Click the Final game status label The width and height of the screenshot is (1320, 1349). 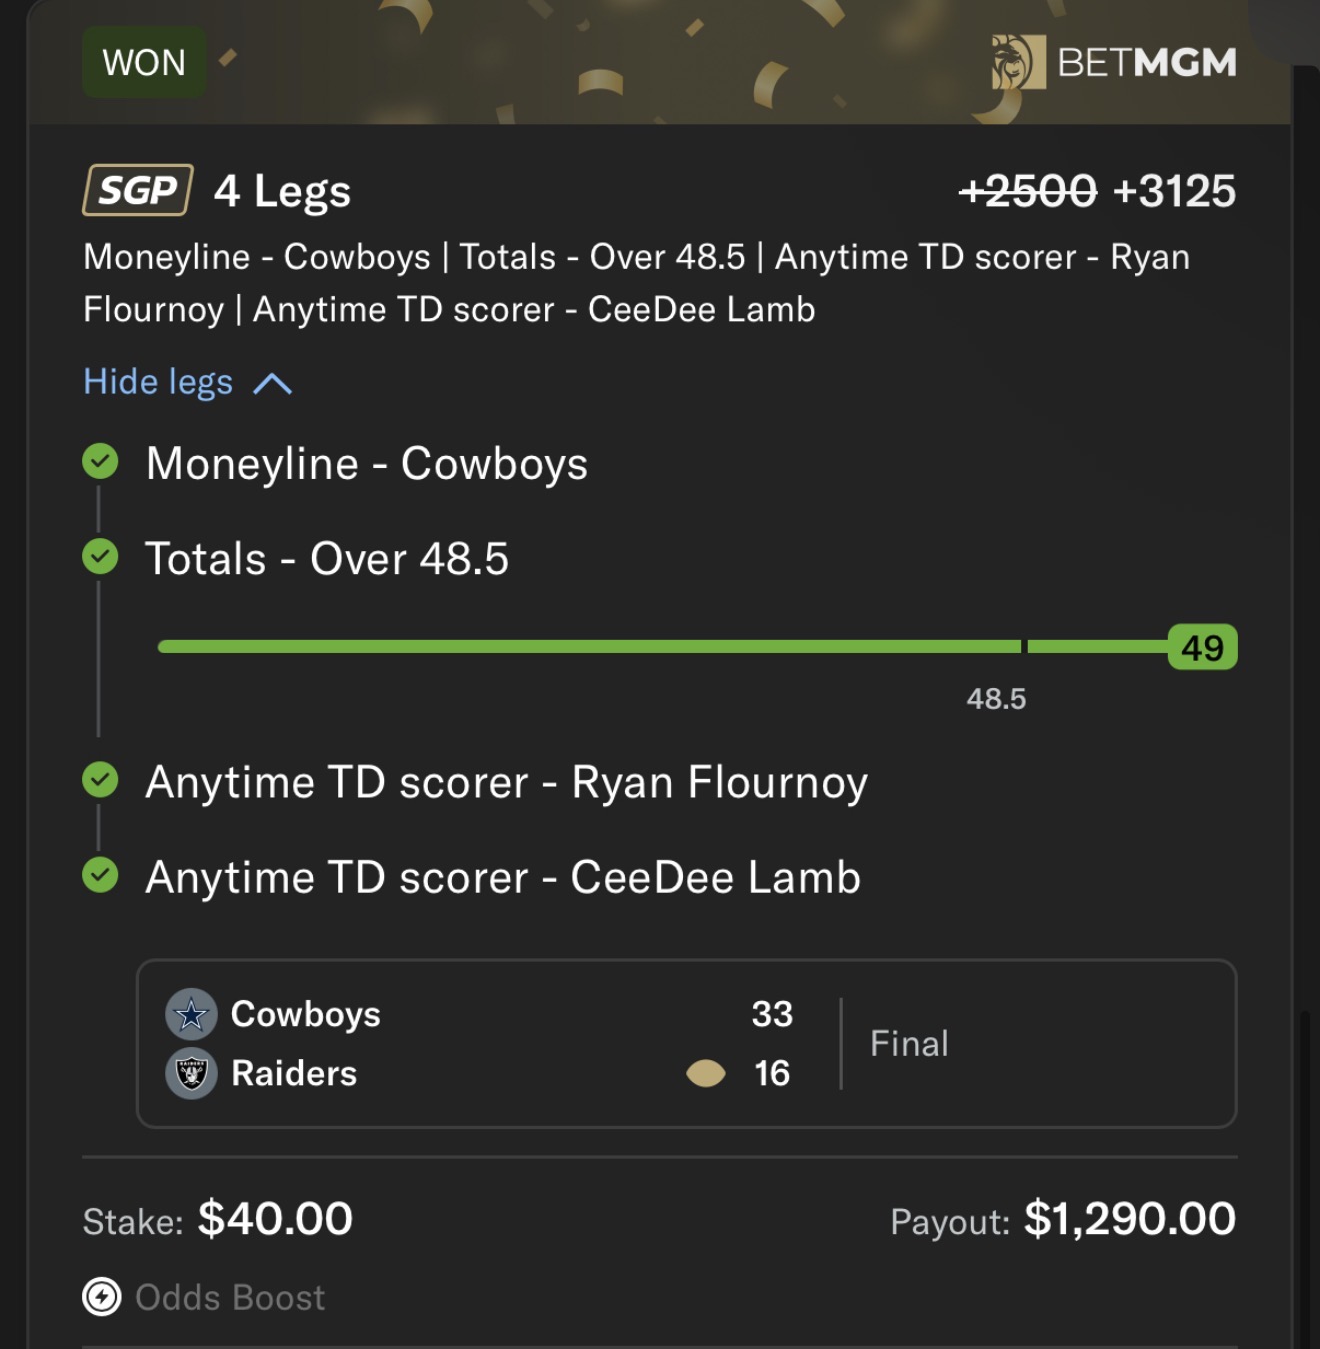click(x=909, y=1044)
